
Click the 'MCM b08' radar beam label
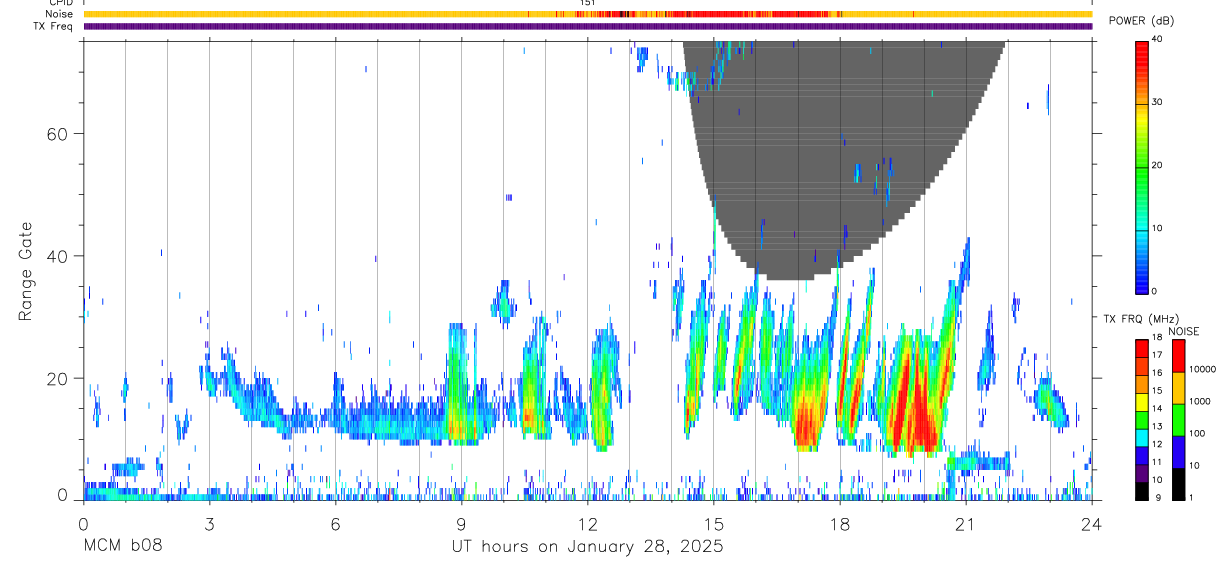click(122, 547)
